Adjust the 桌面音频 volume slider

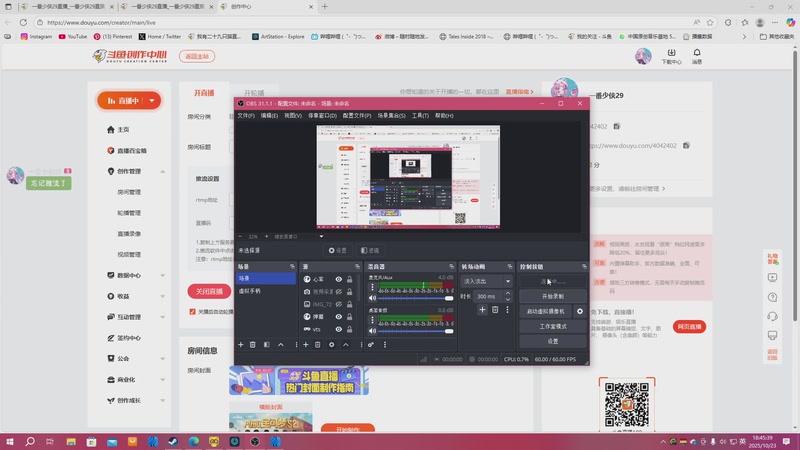click(415, 331)
